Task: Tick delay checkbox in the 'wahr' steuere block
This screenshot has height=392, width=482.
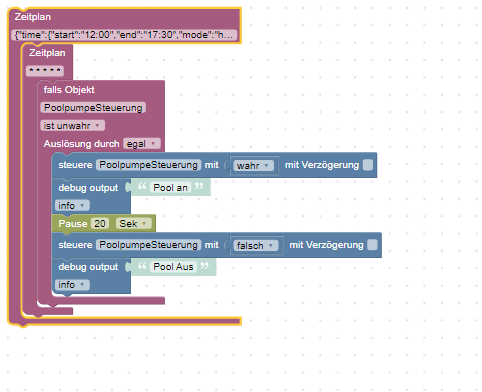Action: pos(368,165)
